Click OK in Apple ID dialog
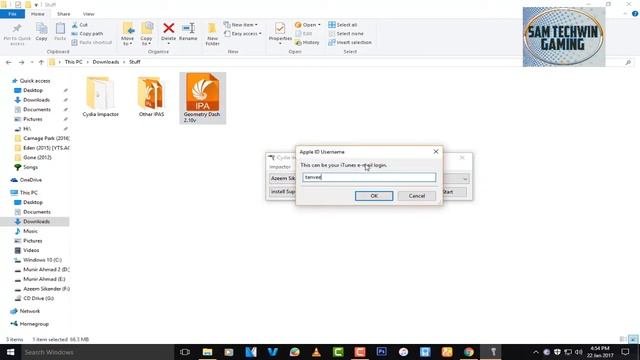This screenshot has width=640, height=360. pos(374,196)
